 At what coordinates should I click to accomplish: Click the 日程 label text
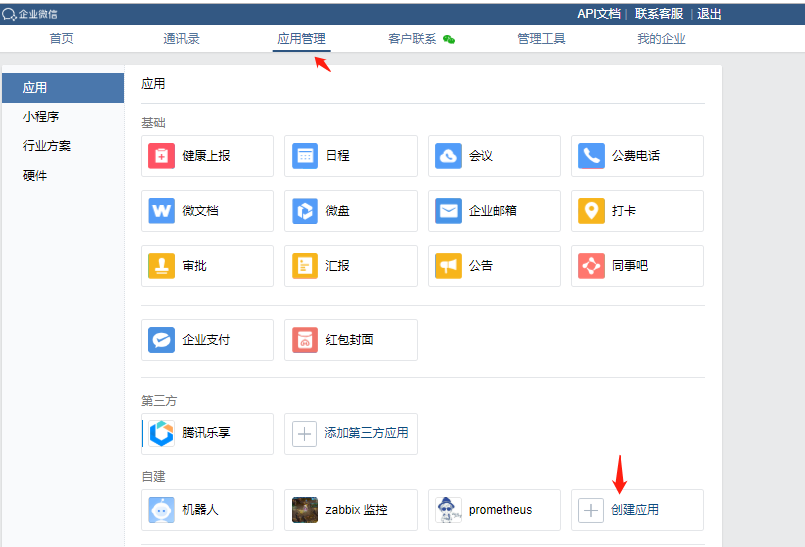[337, 156]
